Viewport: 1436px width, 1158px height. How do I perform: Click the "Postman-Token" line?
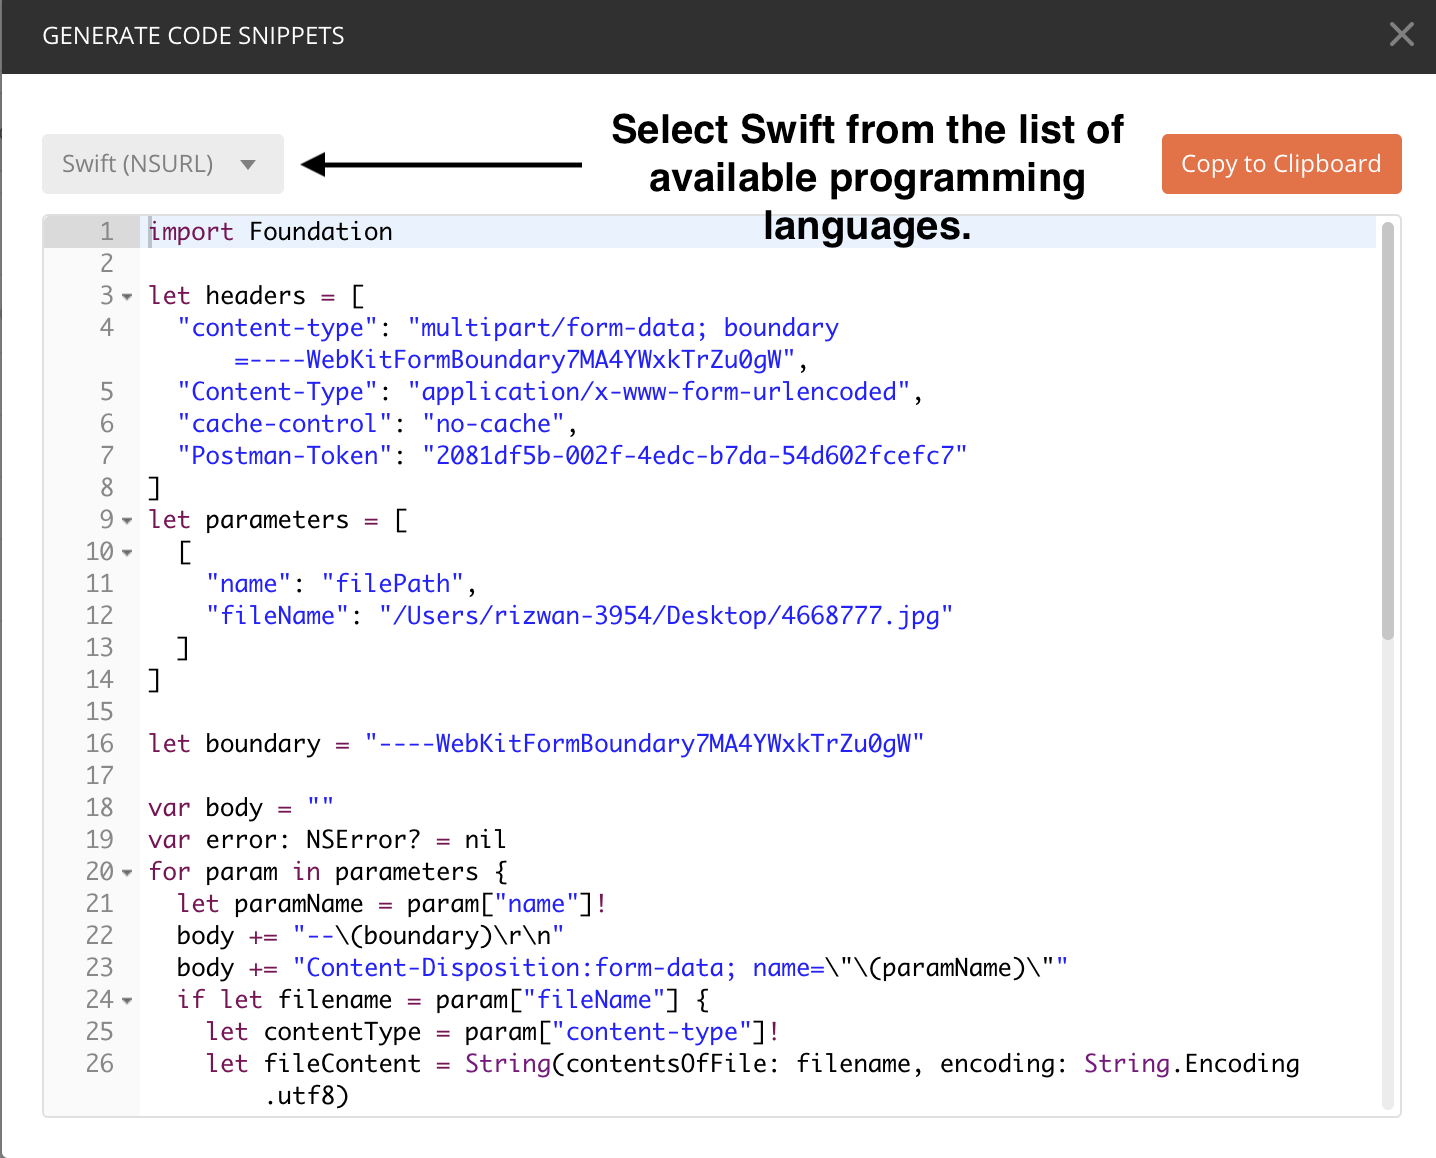point(572,456)
